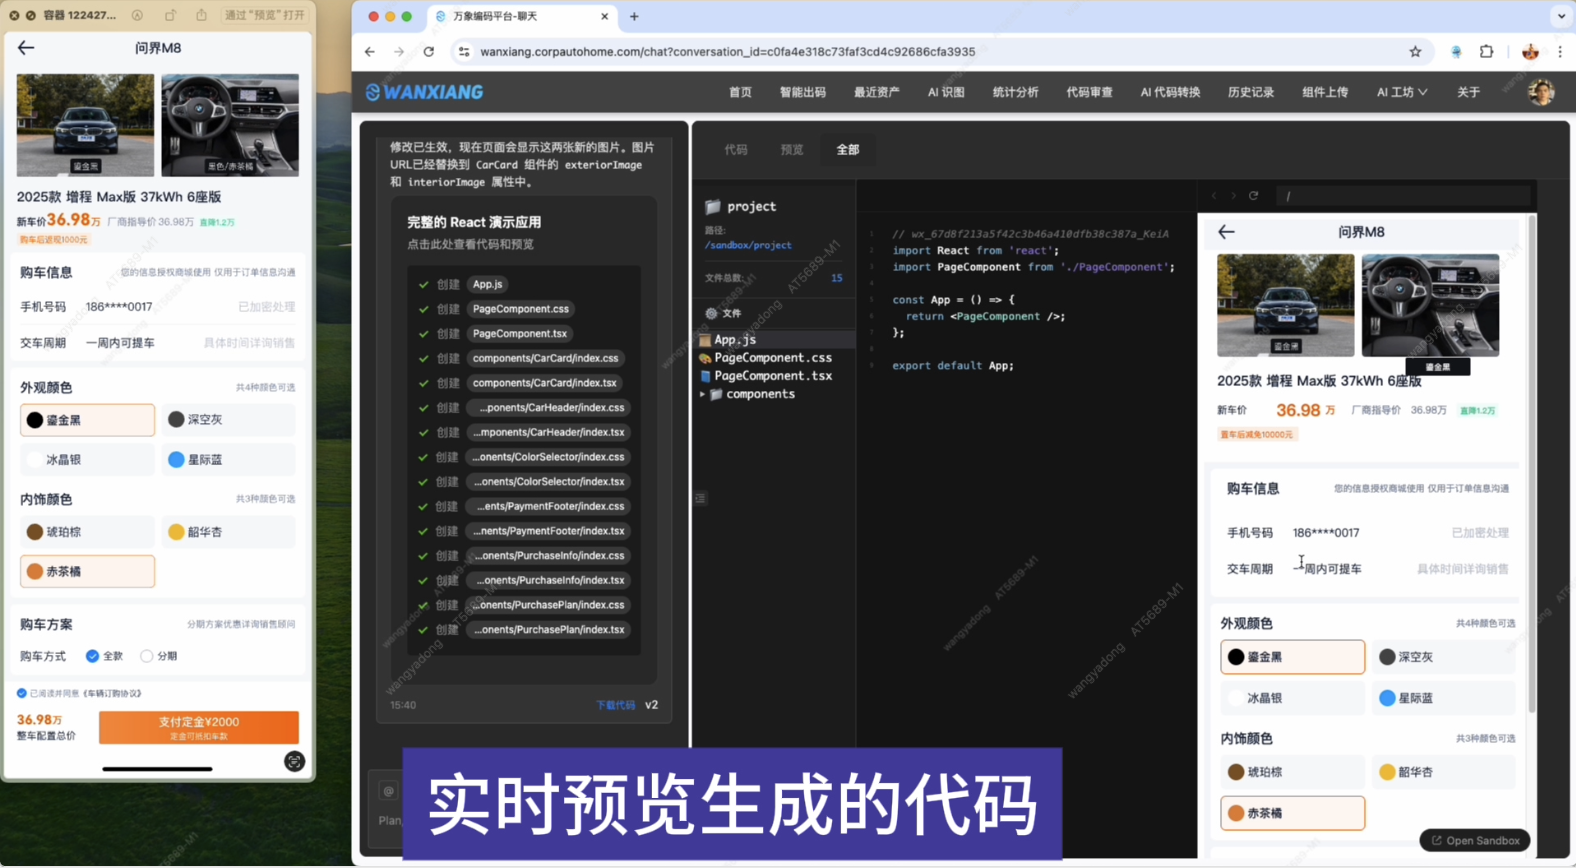This screenshot has width=1576, height=868.
Task: Click Chrome profile avatar icon
Action: coord(1530,52)
